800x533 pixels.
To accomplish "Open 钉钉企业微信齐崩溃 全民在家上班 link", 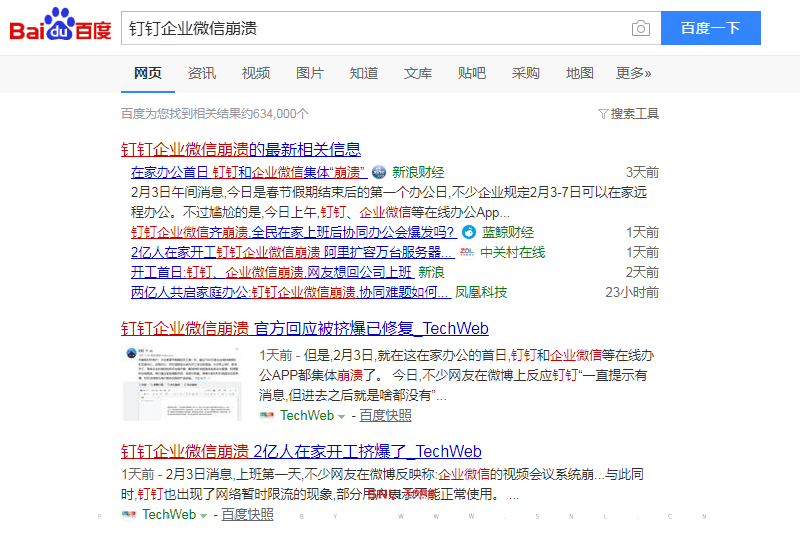I will [294, 232].
